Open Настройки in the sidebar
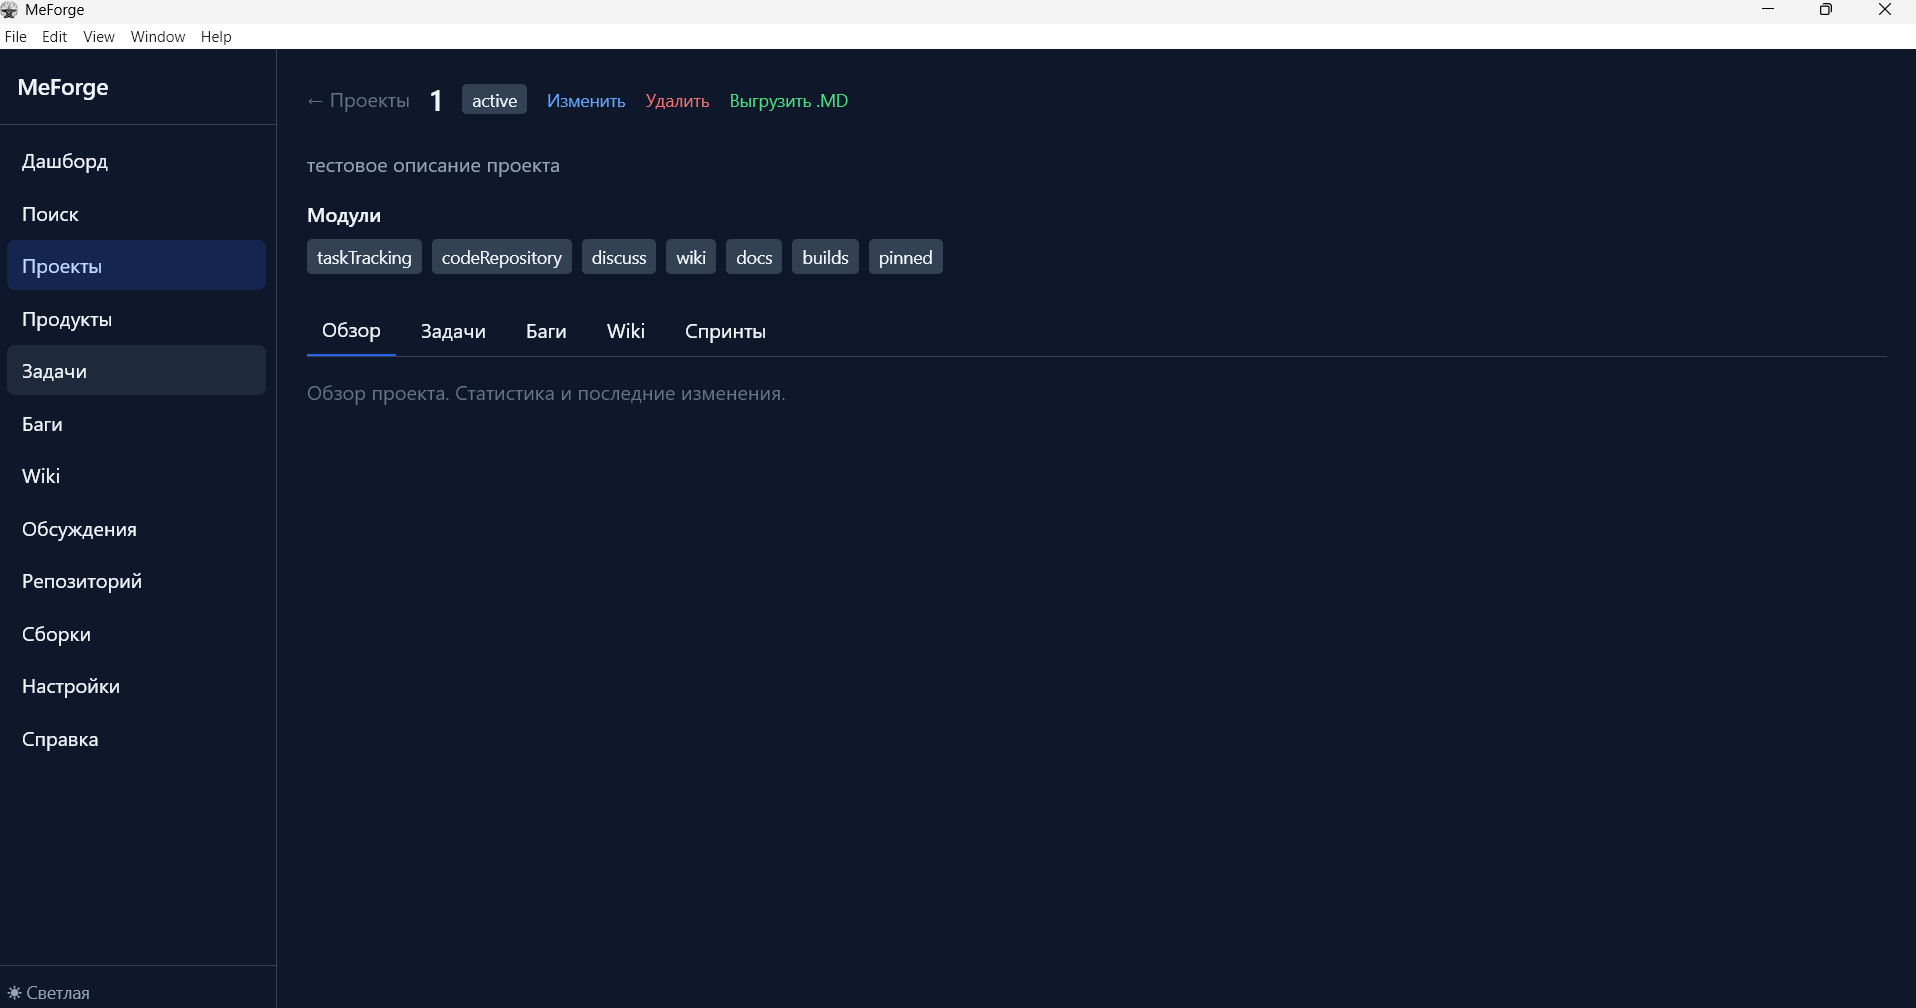 136,686
